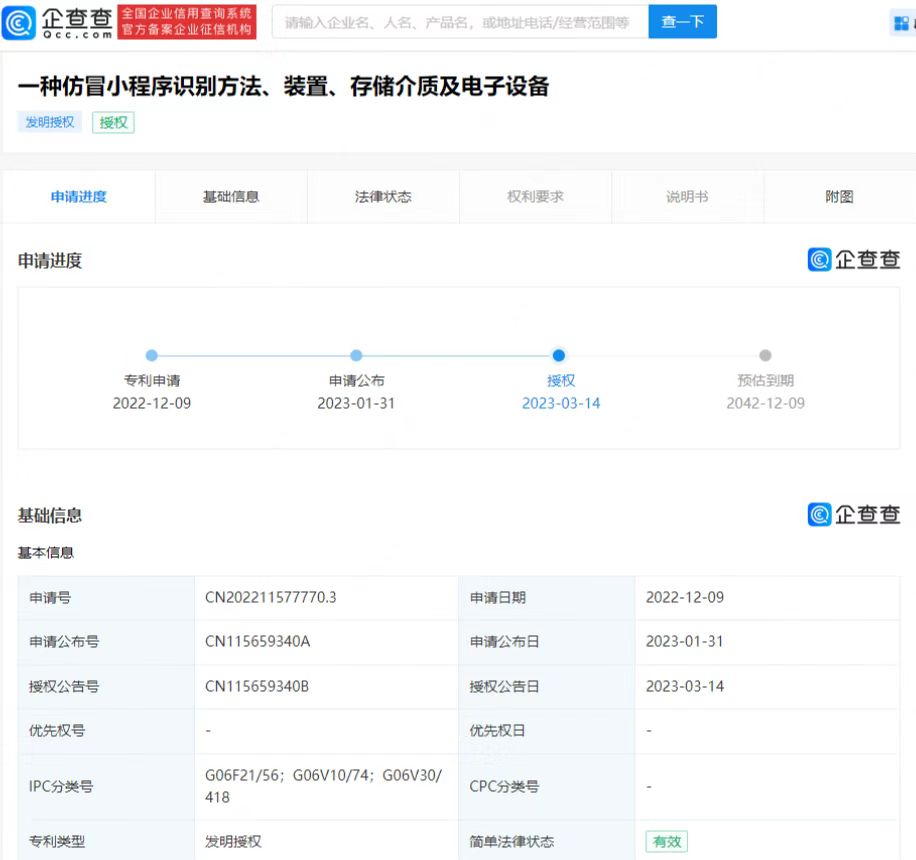The width and height of the screenshot is (916, 860).
Task: Switch to the 法律状态 tab
Action: pyautogui.click(x=383, y=197)
